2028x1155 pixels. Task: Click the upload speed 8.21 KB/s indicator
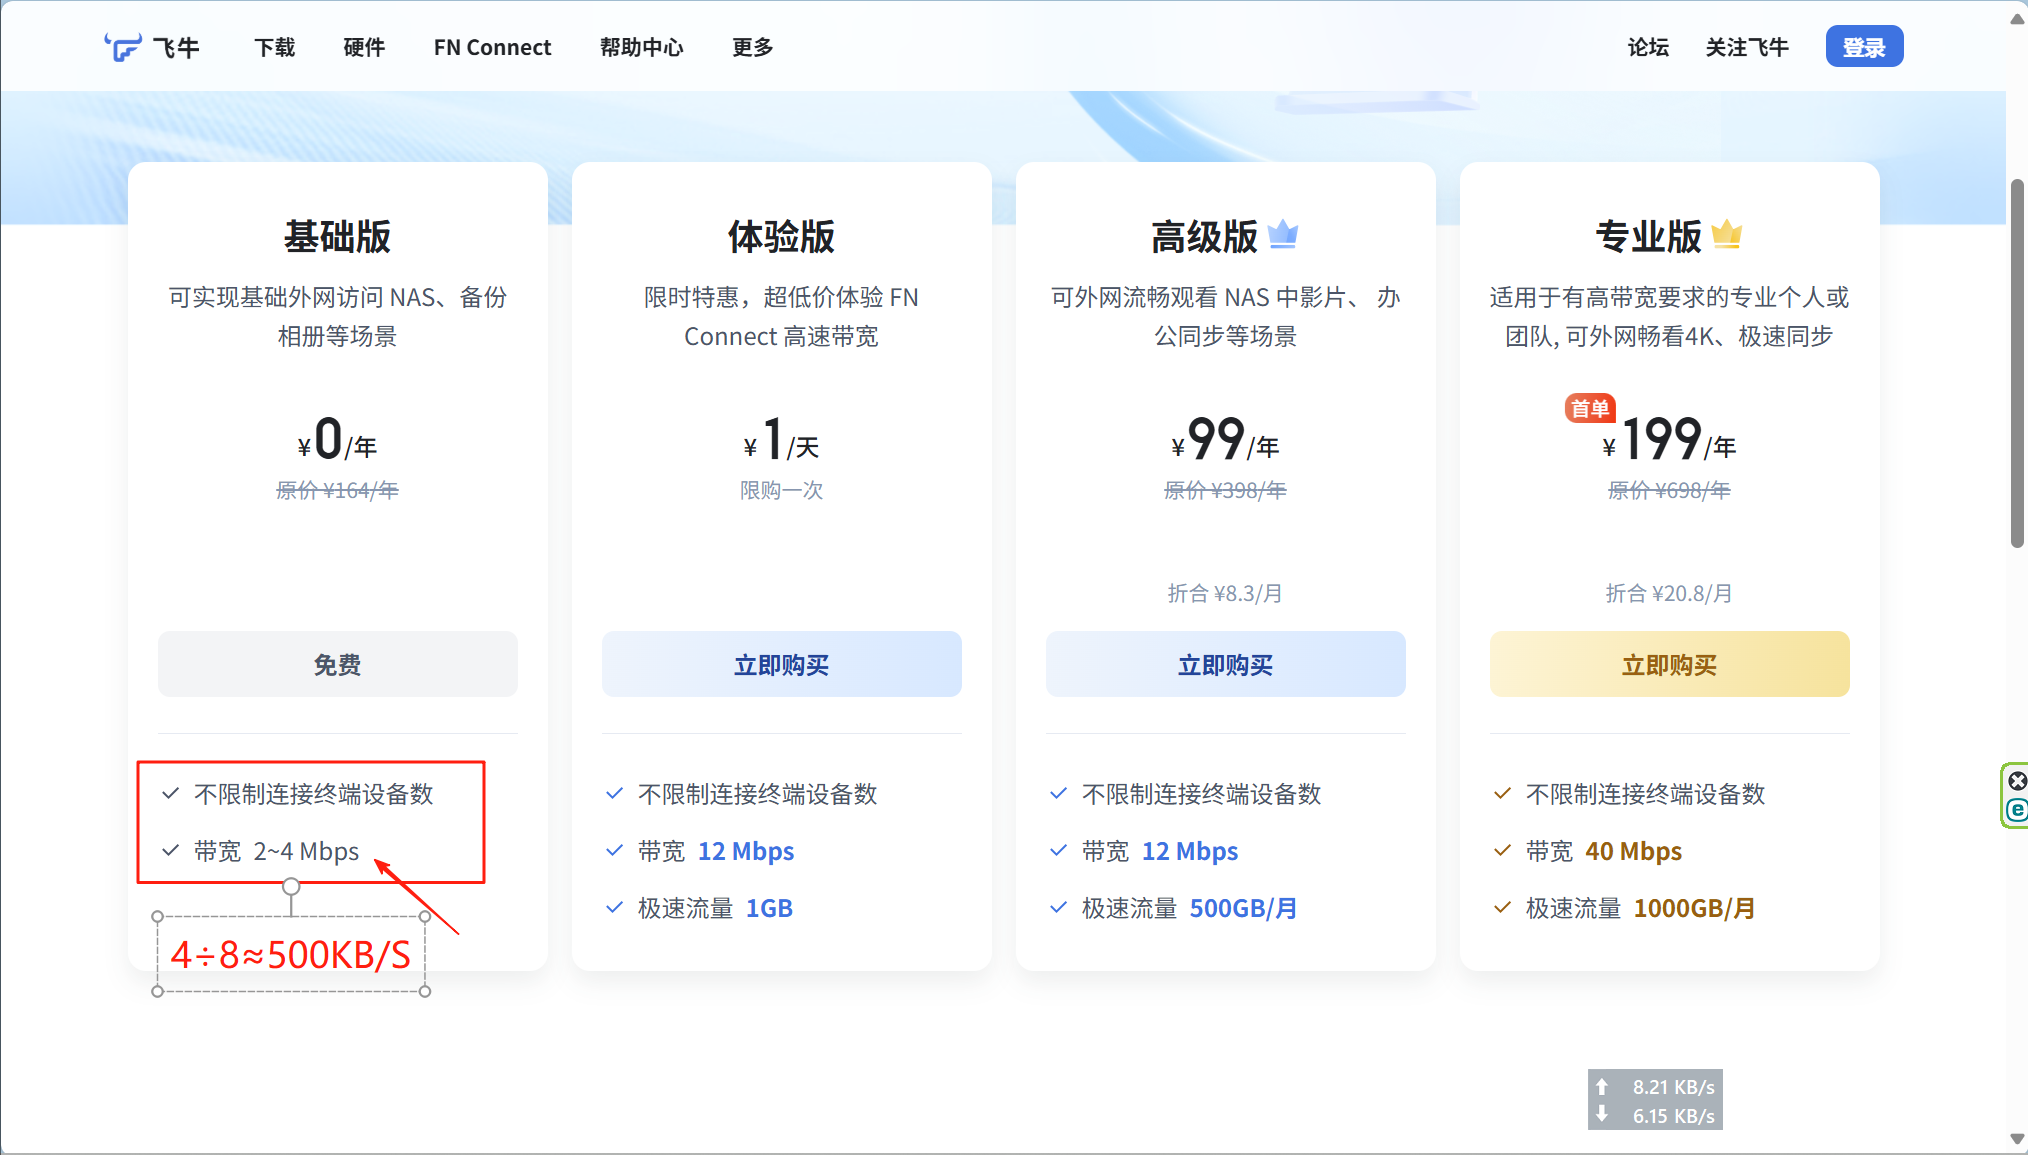click(x=1656, y=1086)
